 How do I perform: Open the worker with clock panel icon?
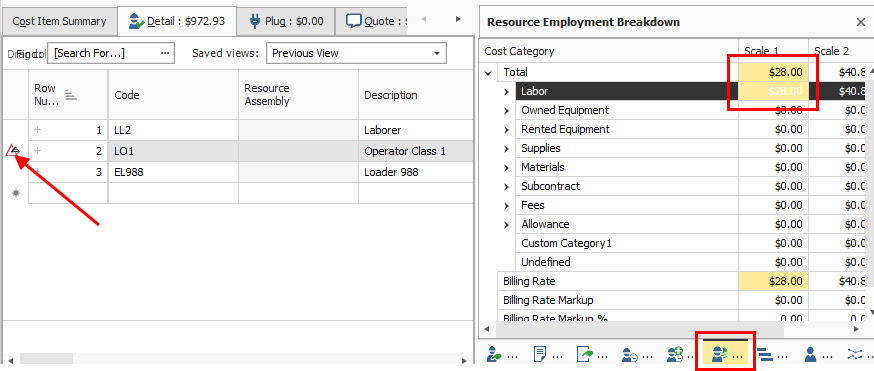(x=630, y=353)
